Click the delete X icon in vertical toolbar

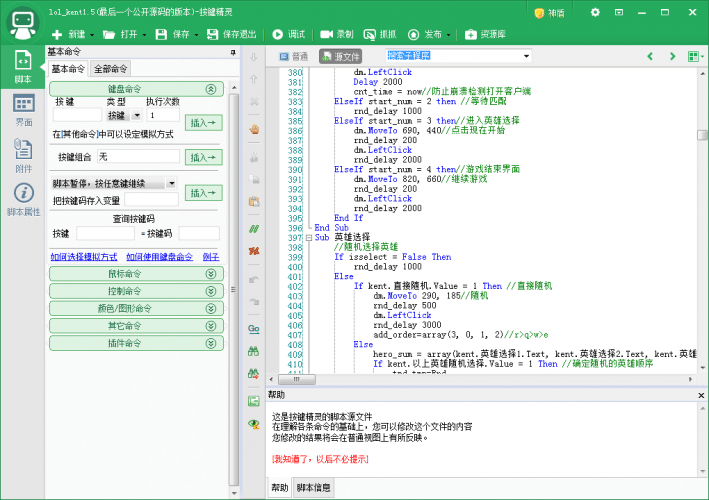click(x=254, y=101)
